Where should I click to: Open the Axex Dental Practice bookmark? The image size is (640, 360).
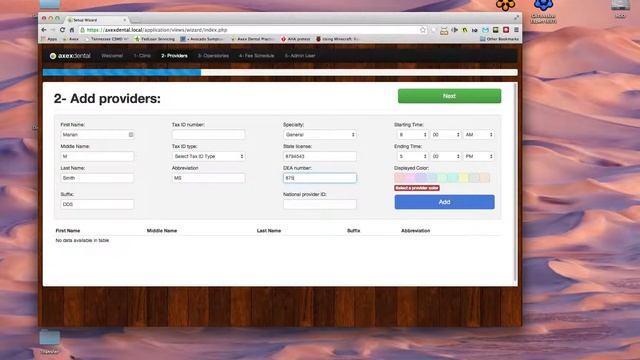point(253,39)
